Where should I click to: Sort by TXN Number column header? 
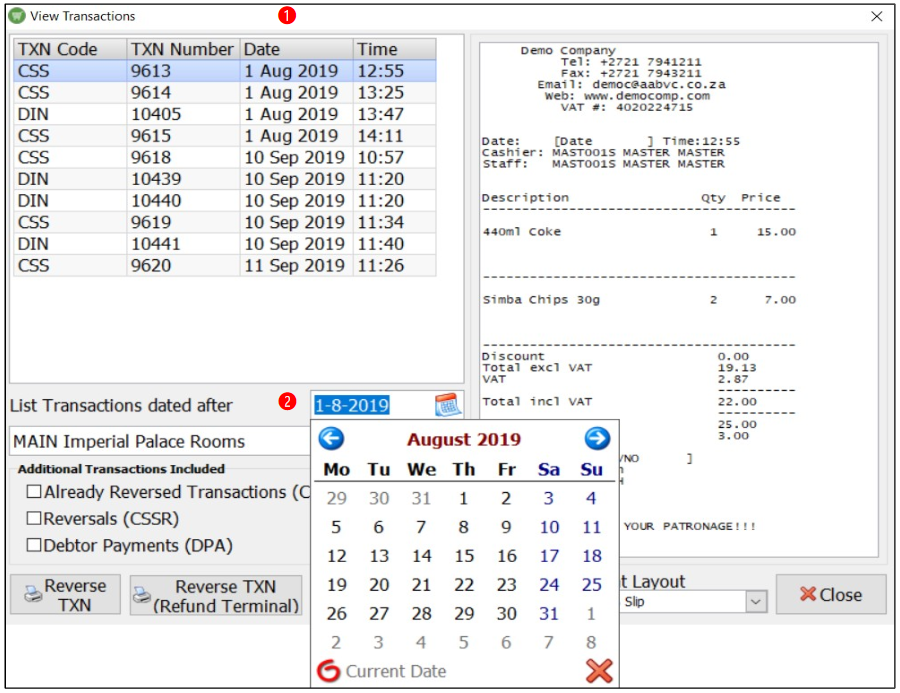click(183, 49)
